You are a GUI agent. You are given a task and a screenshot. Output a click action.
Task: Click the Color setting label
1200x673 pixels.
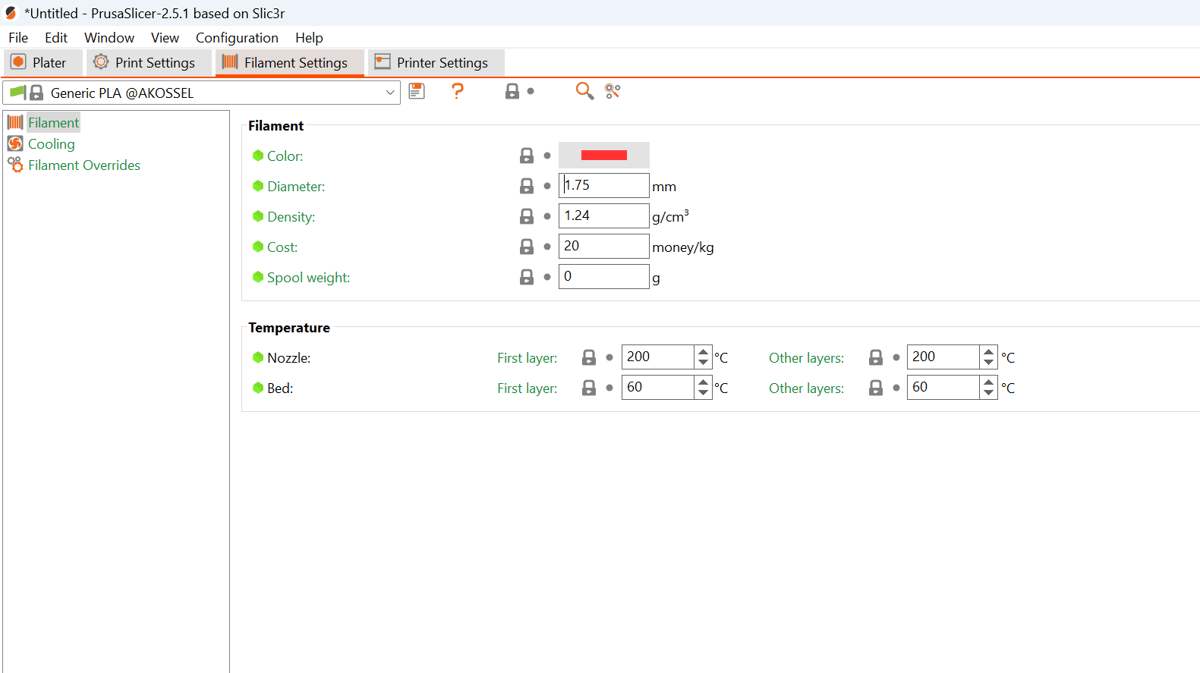coord(285,156)
